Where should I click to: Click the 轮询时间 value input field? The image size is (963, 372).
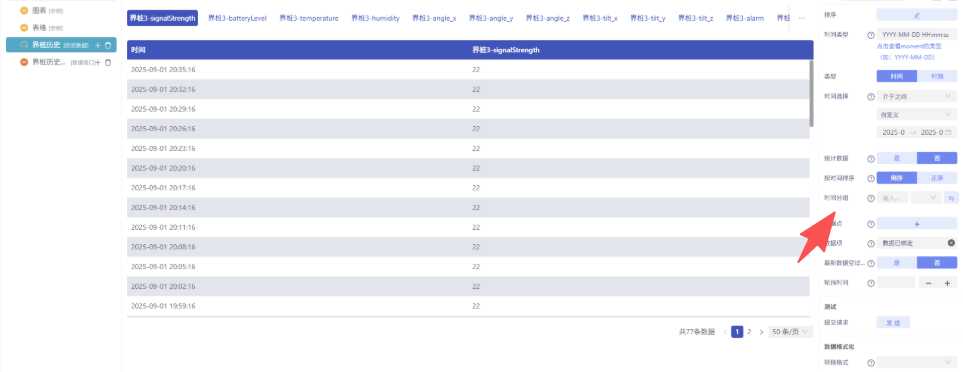point(896,283)
